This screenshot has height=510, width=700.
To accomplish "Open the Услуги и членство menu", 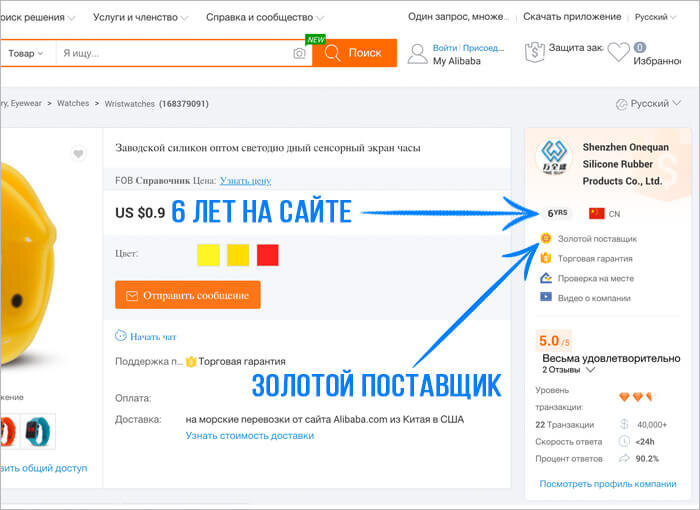I will (140, 17).
